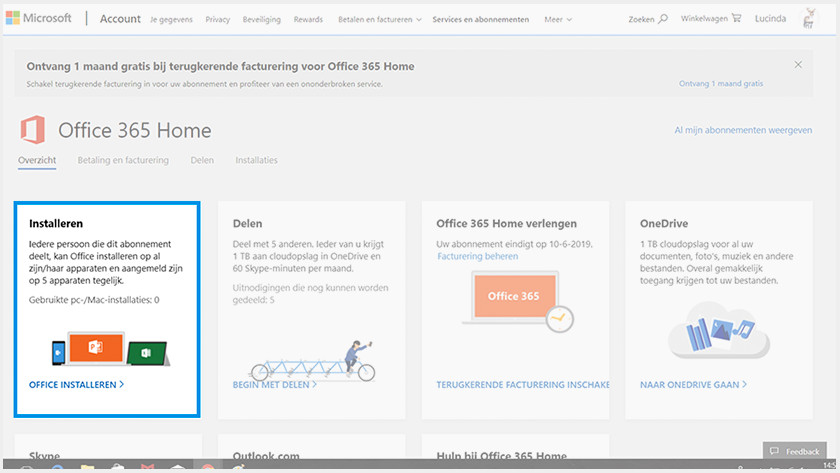The height and width of the screenshot is (473, 840).
Task: Click the Lucinda account name
Action: pos(770,18)
